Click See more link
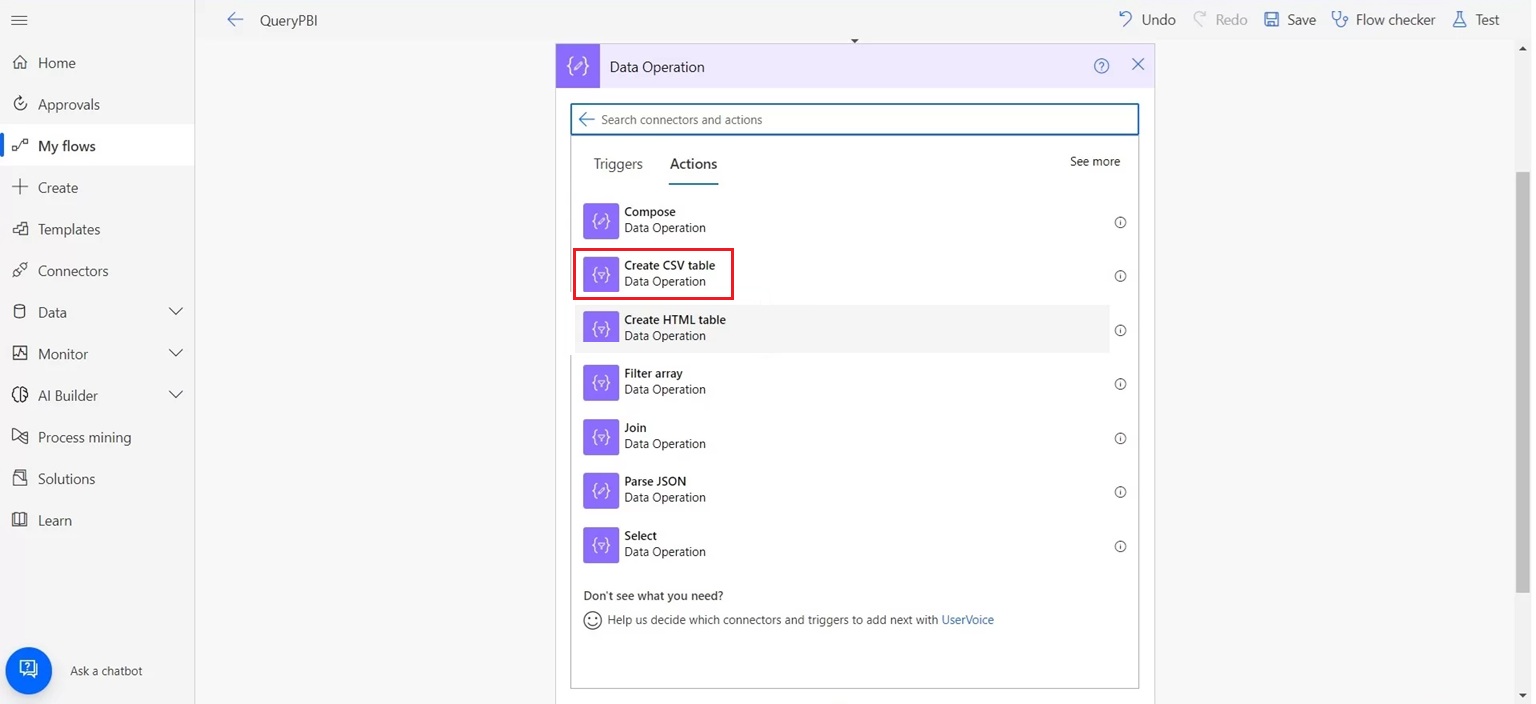Image resolution: width=1536 pixels, height=704 pixels. click(x=1095, y=161)
